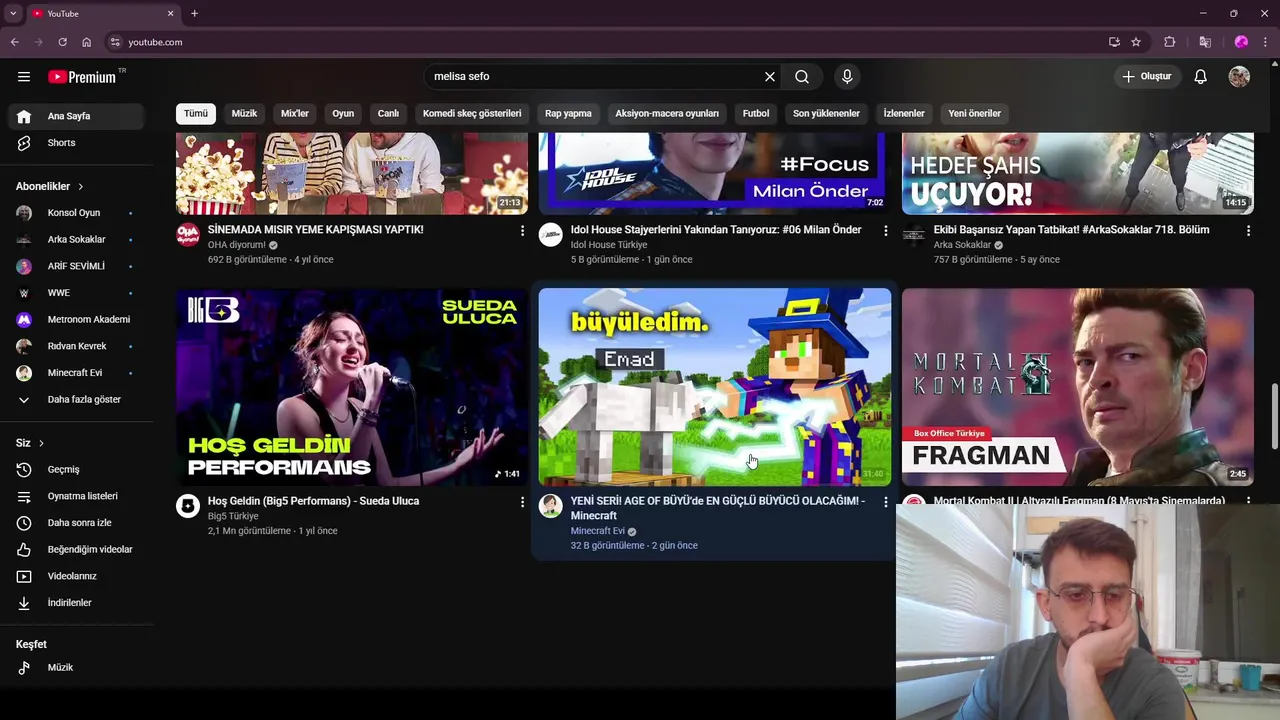Open Metronom Akademi subscription channel
Image resolution: width=1280 pixels, height=720 pixels.
76,319
